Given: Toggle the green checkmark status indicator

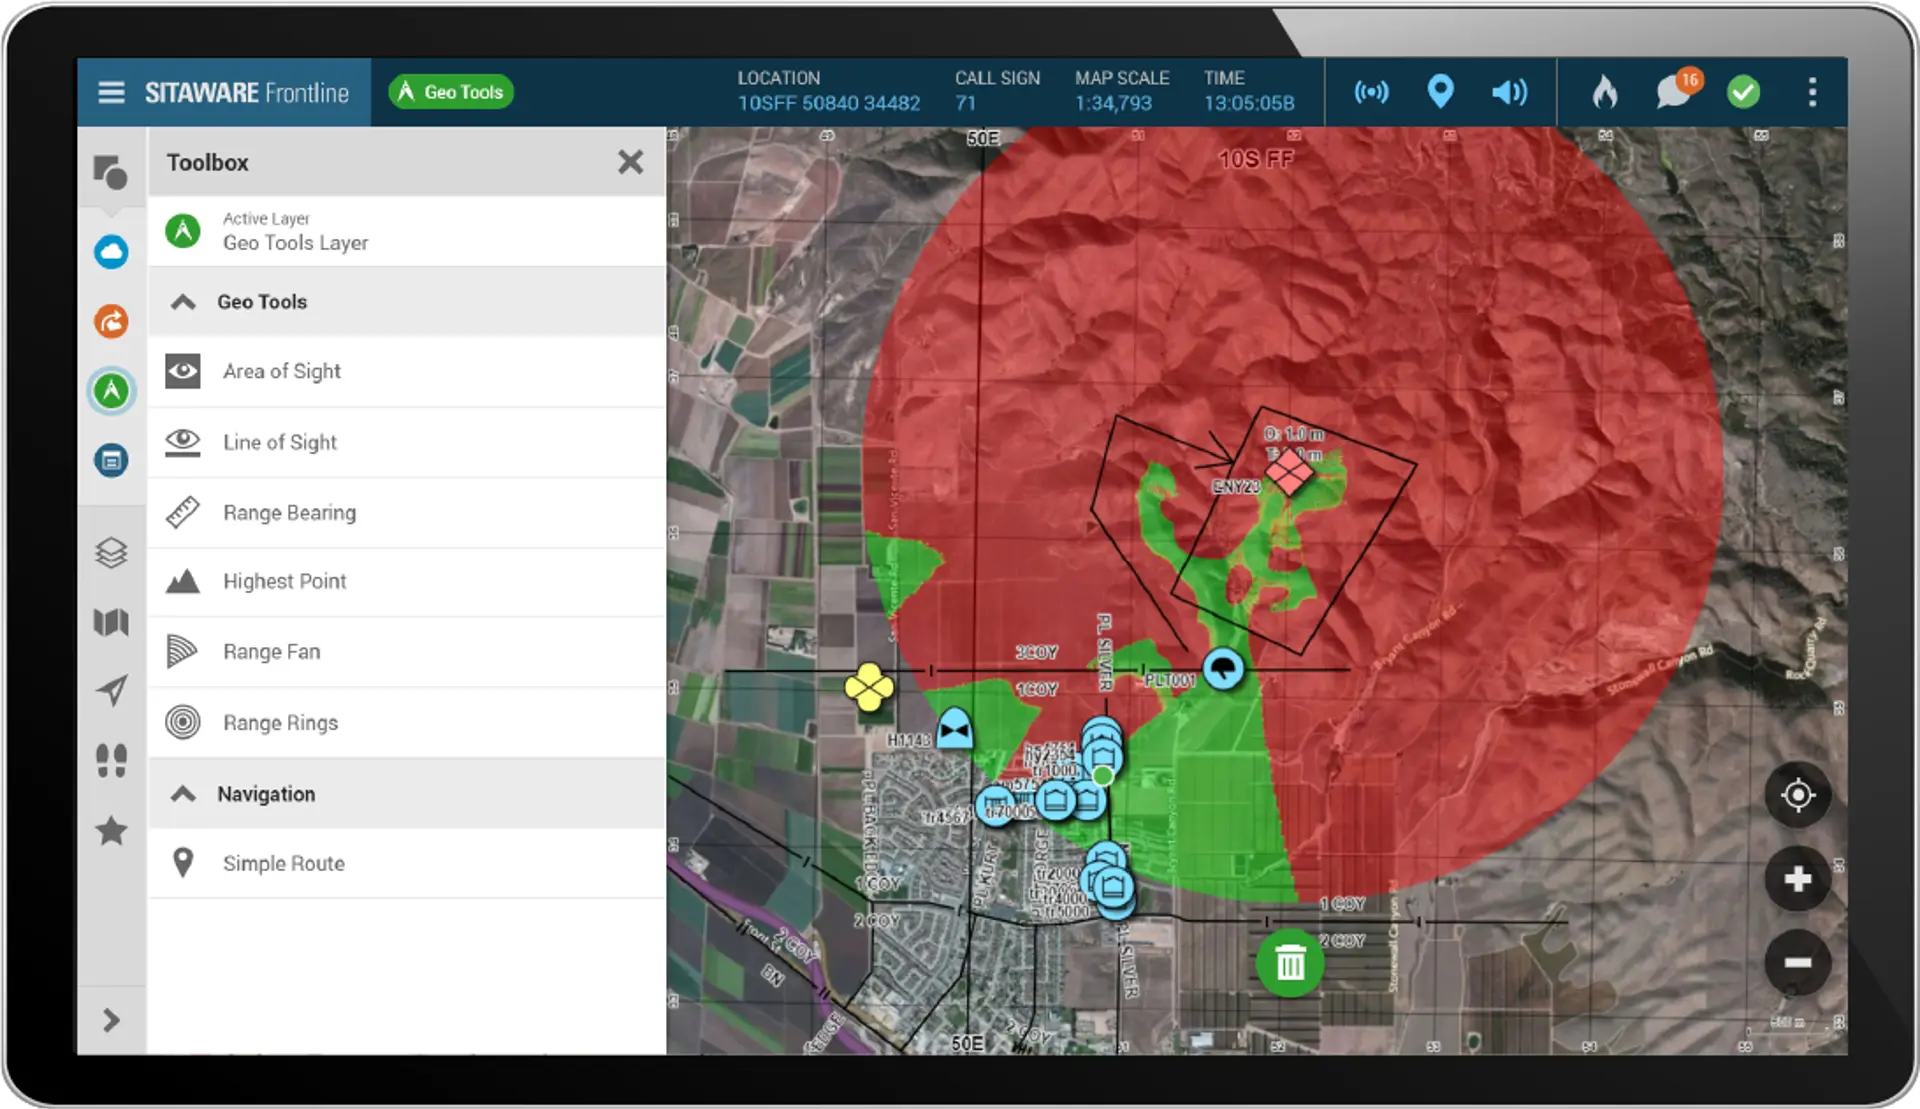Looking at the screenshot, I should [1744, 92].
